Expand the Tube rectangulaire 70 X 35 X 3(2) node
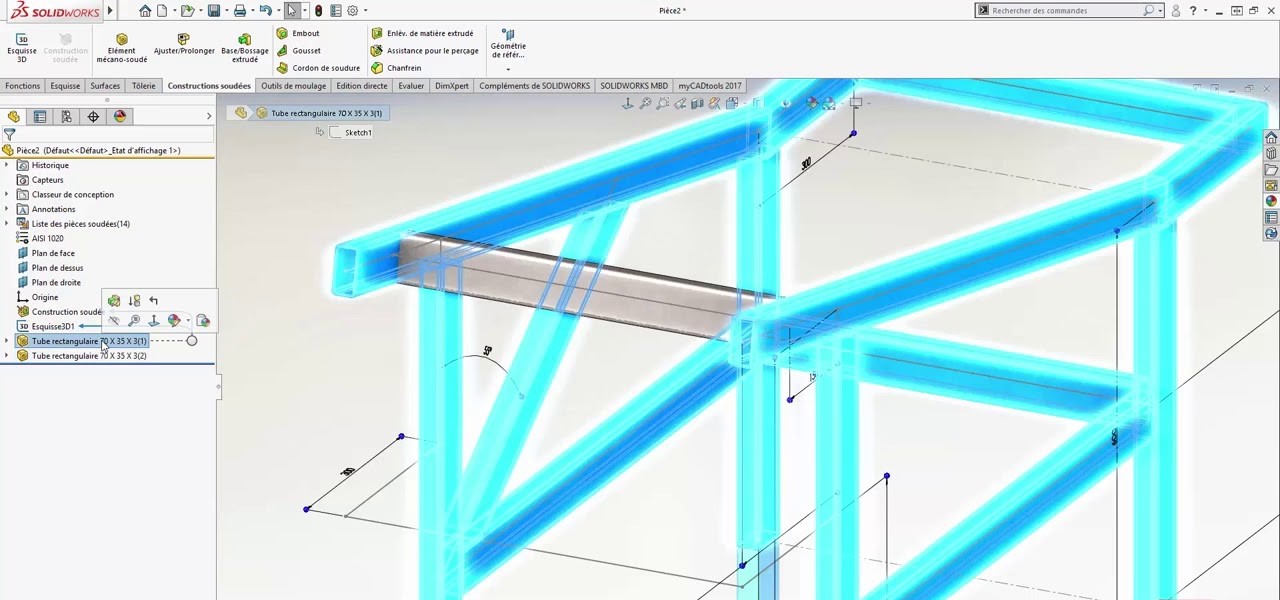1280x600 pixels. click(8, 355)
